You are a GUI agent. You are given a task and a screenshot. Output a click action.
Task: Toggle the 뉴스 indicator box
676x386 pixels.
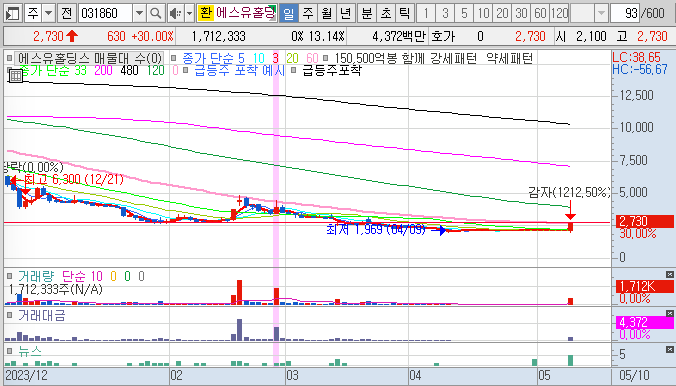(x=9, y=351)
